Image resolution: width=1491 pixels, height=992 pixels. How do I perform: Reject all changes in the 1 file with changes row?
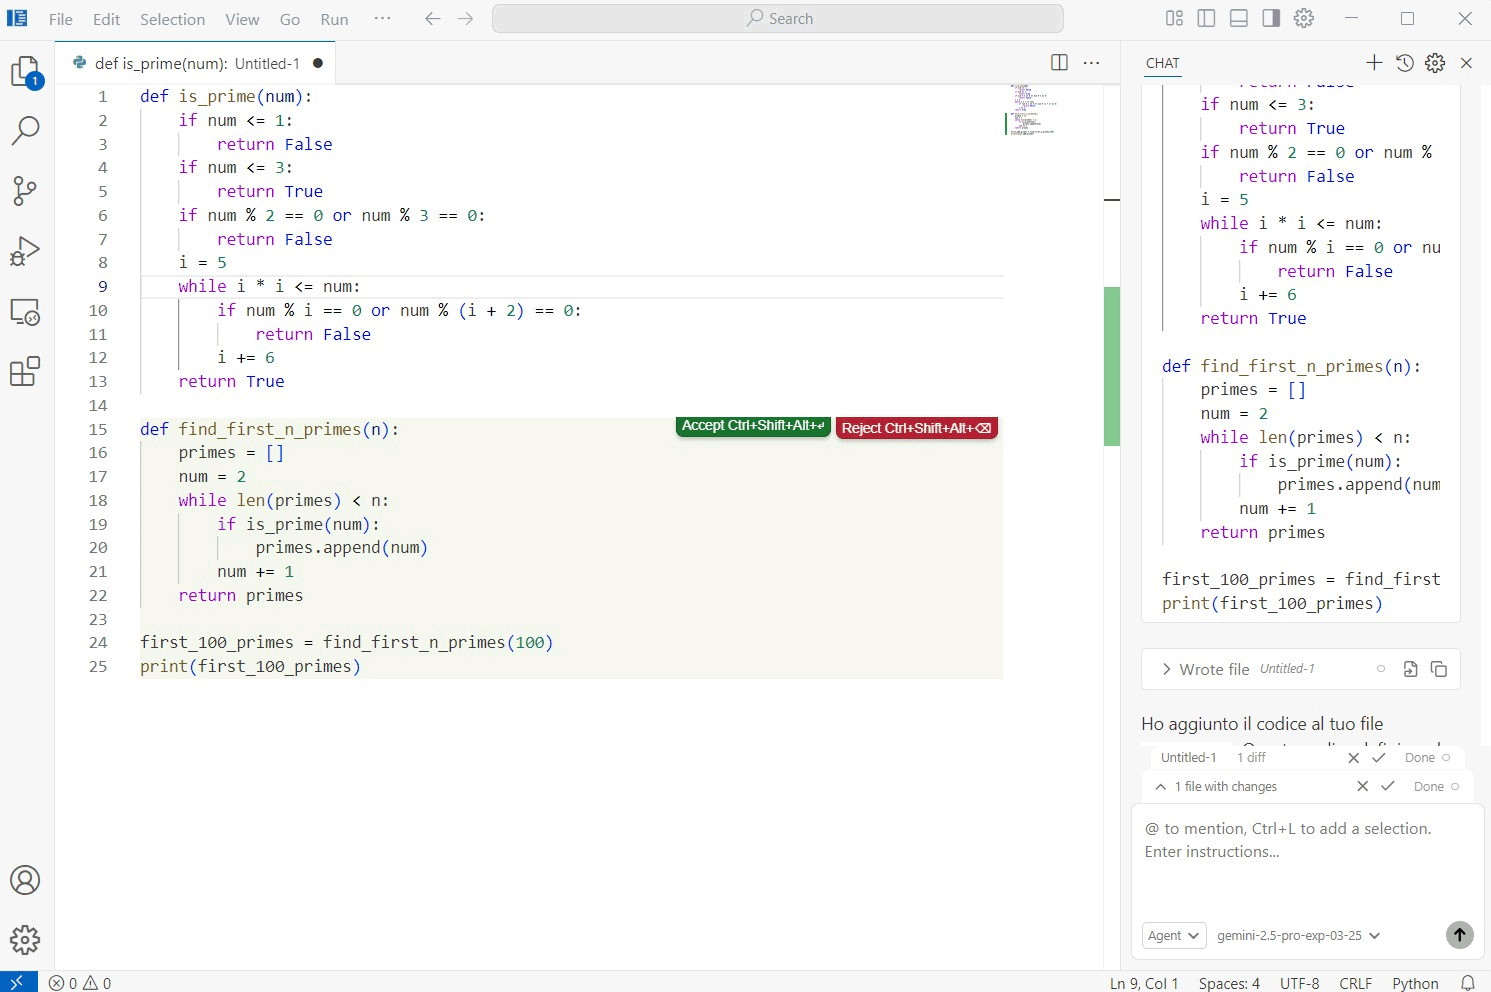(x=1362, y=786)
